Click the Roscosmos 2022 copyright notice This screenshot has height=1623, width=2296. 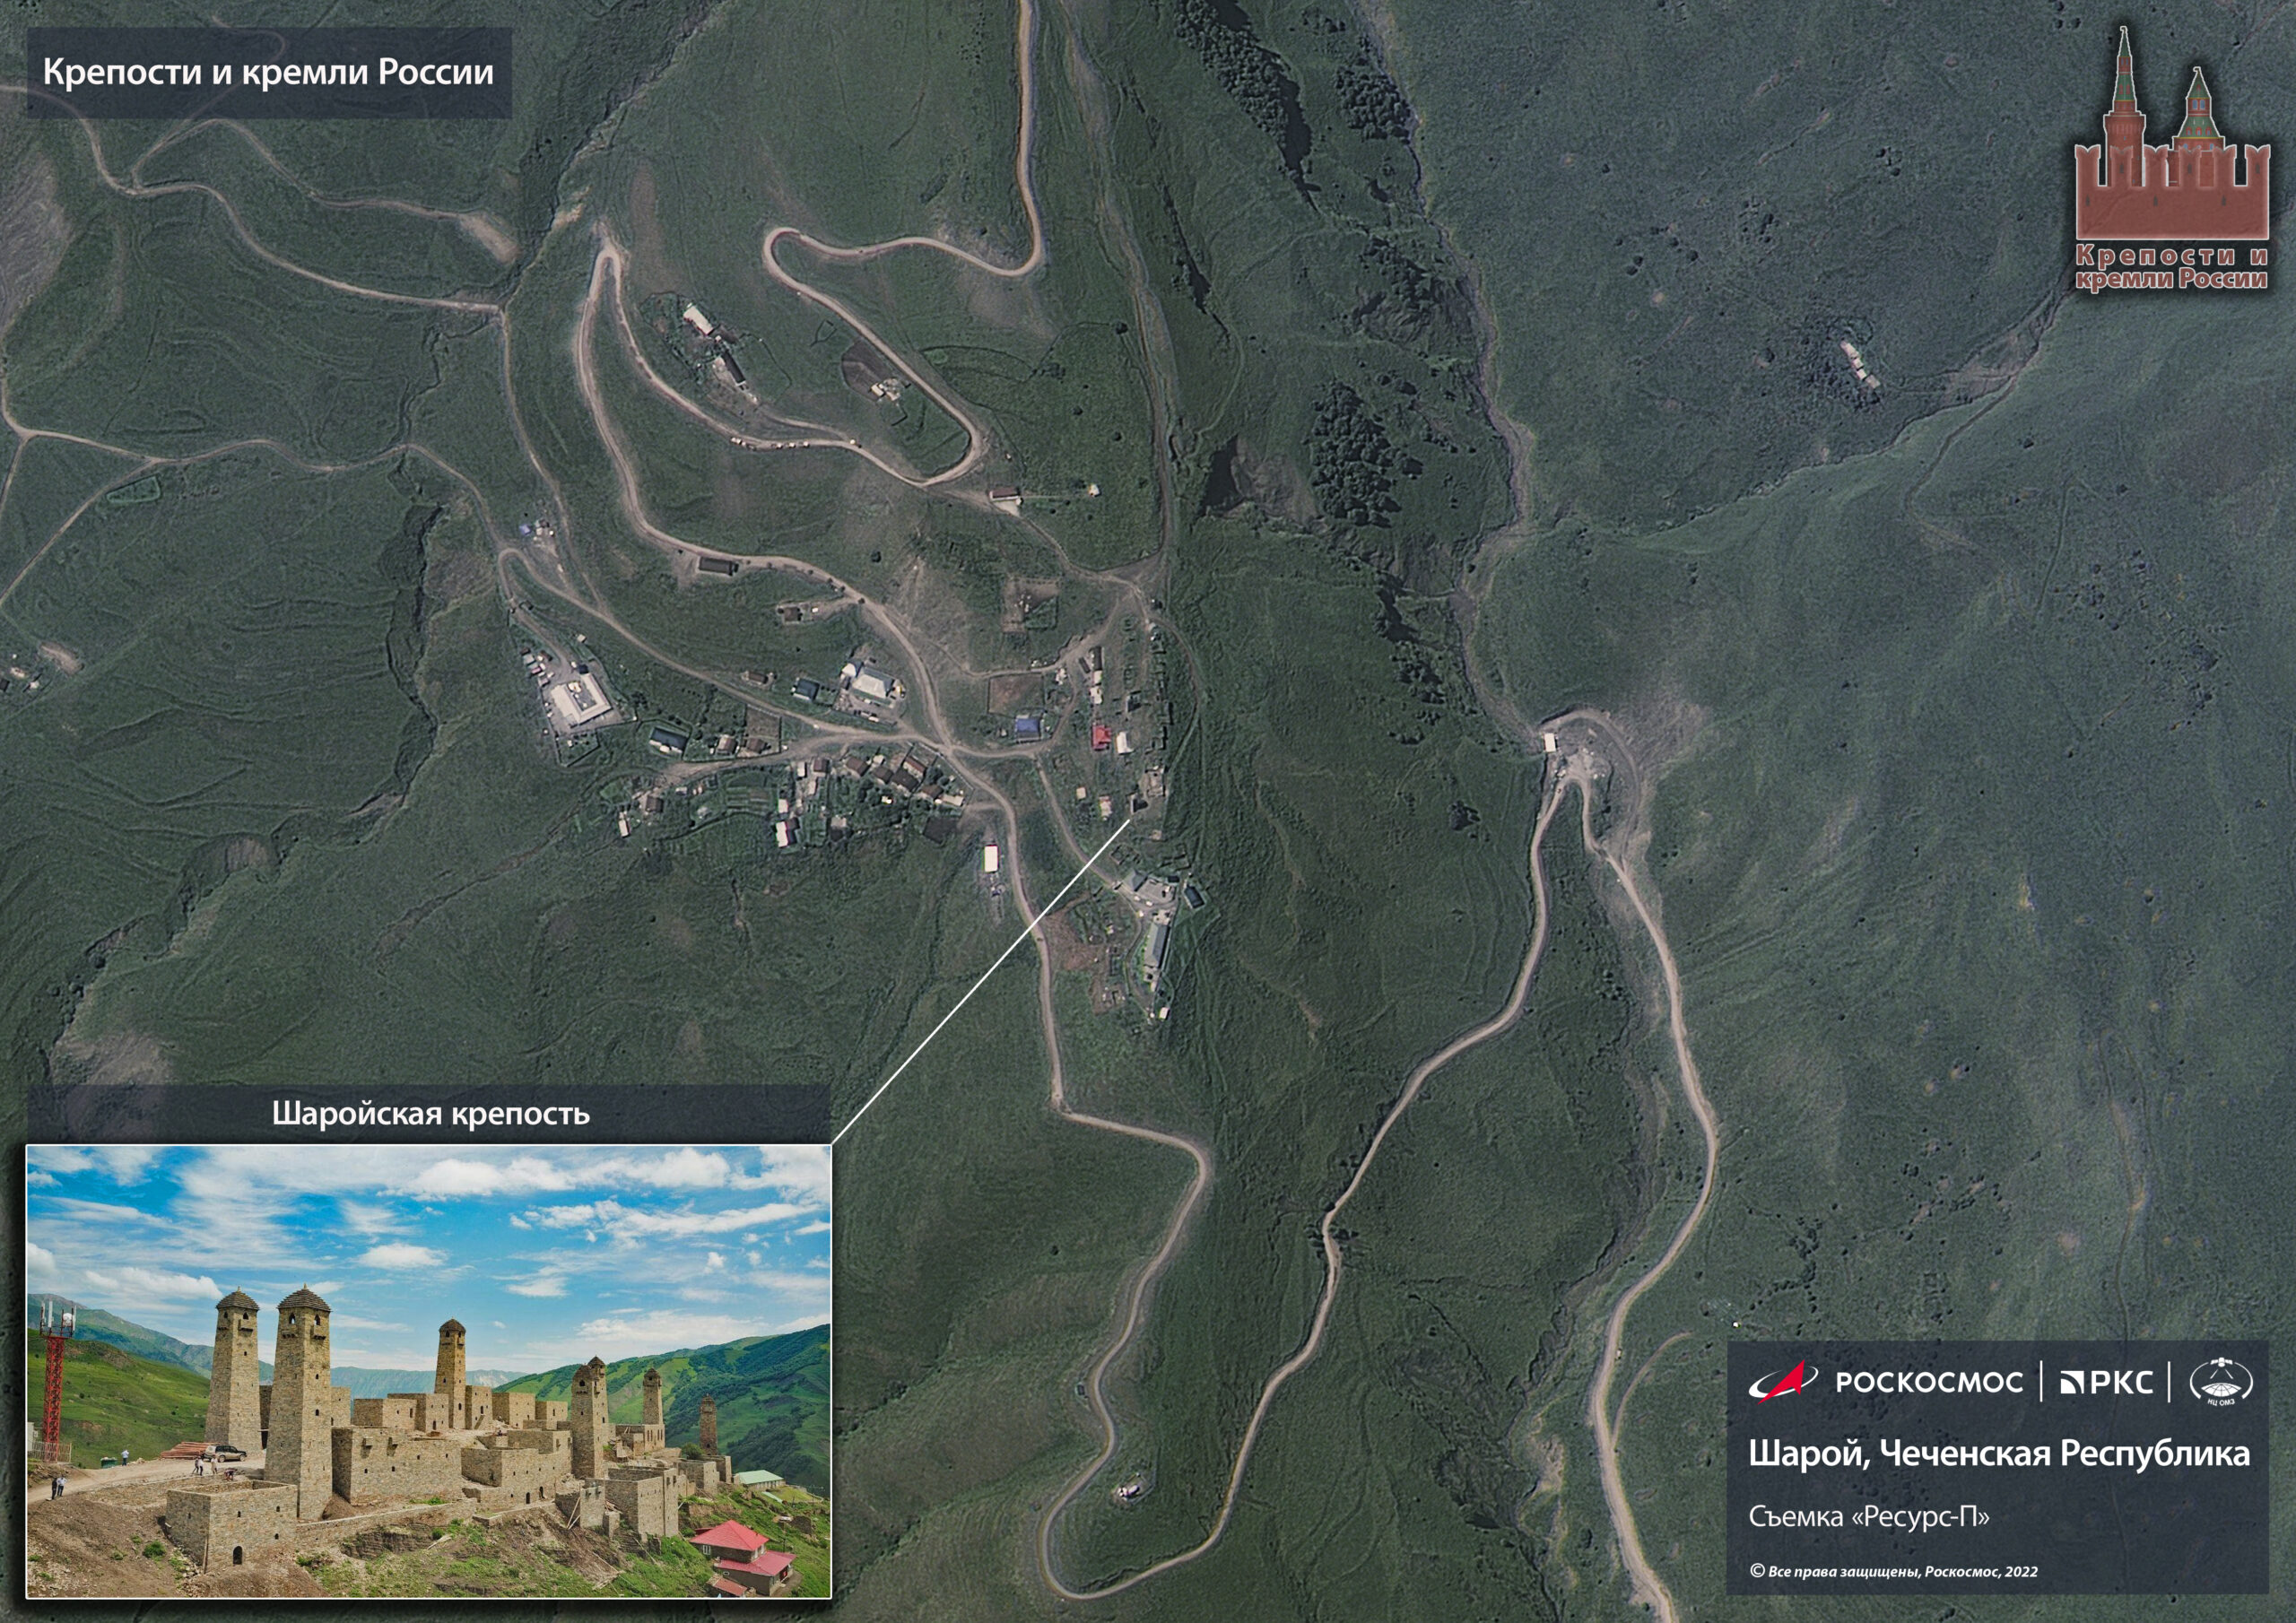pyautogui.click(x=1893, y=1571)
